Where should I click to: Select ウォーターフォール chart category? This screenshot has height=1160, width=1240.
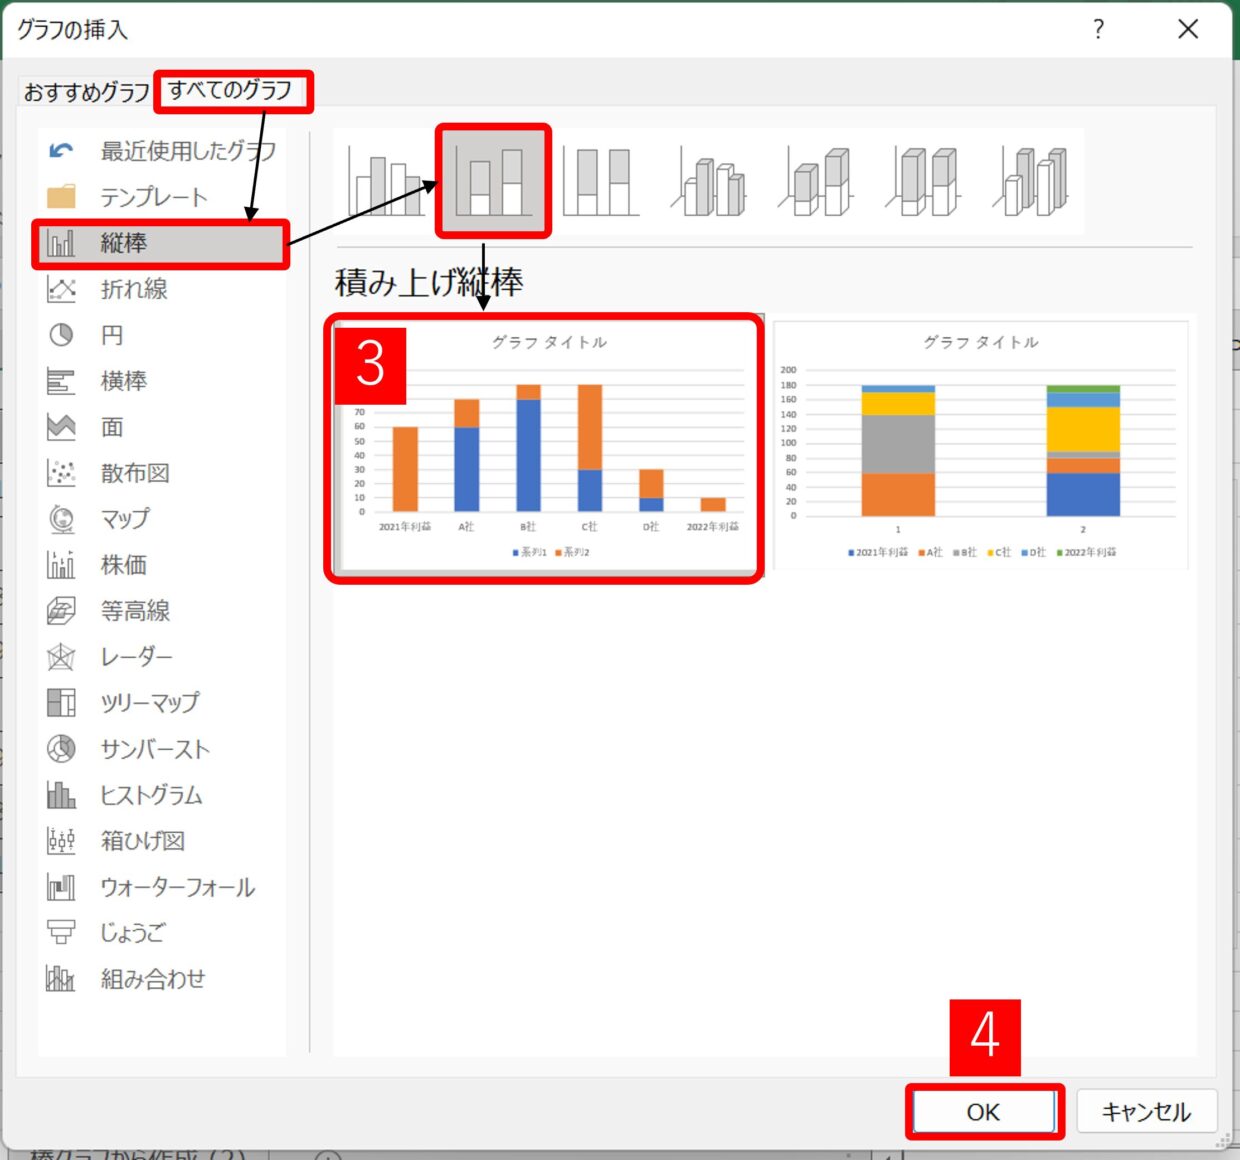tap(176, 887)
